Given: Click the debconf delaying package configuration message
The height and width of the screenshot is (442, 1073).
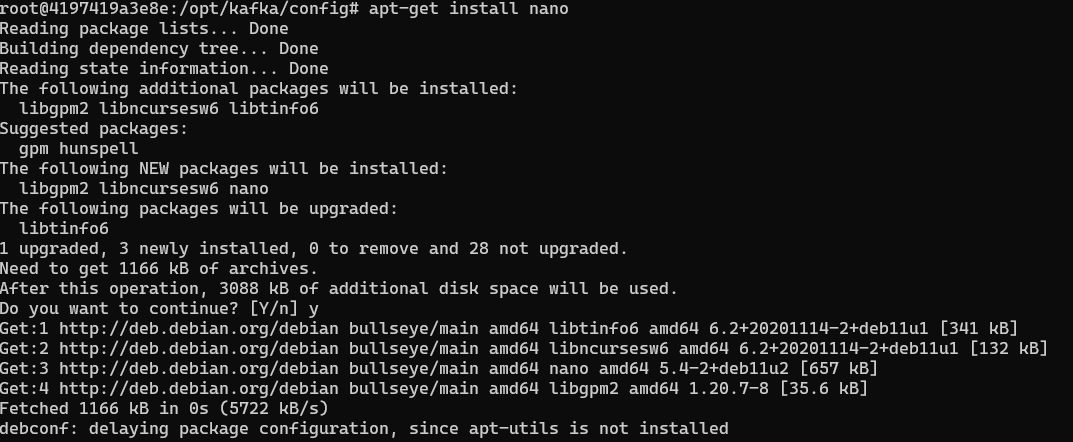Looking at the screenshot, I should tap(364, 429).
